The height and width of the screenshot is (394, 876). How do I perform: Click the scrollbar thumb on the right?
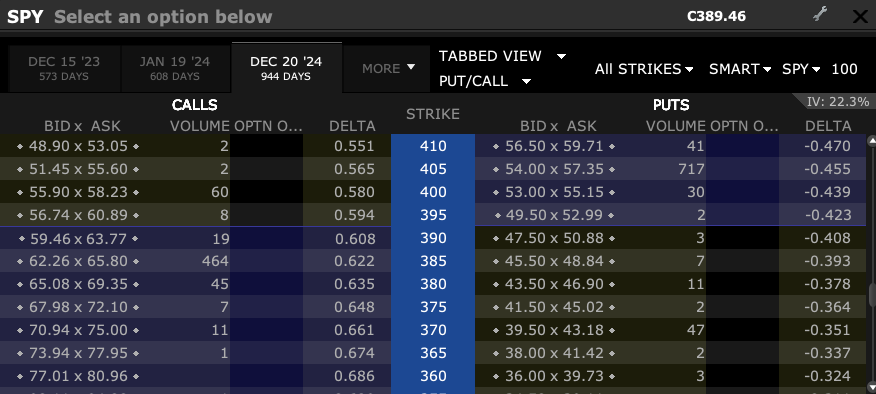click(x=872, y=295)
